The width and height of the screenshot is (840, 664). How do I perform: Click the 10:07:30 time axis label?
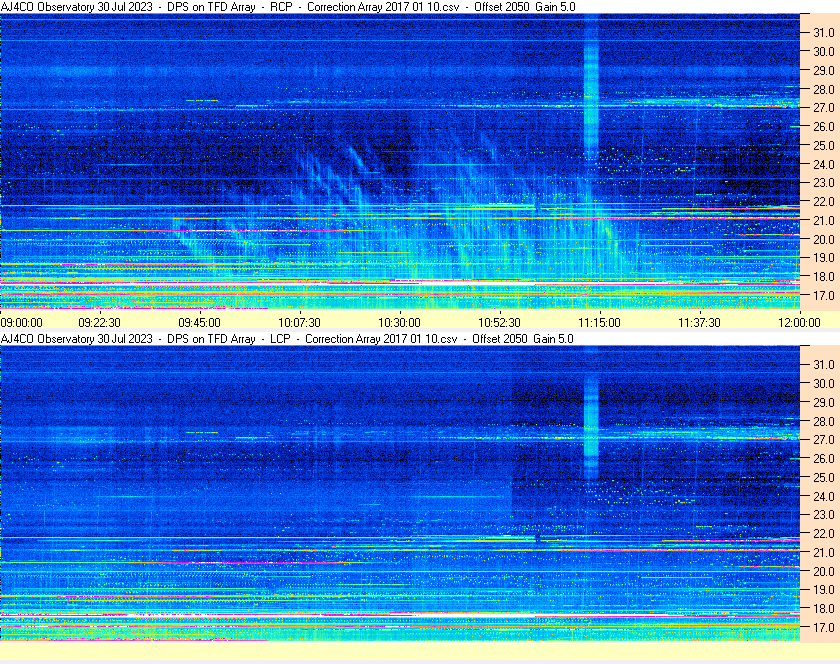[299, 322]
